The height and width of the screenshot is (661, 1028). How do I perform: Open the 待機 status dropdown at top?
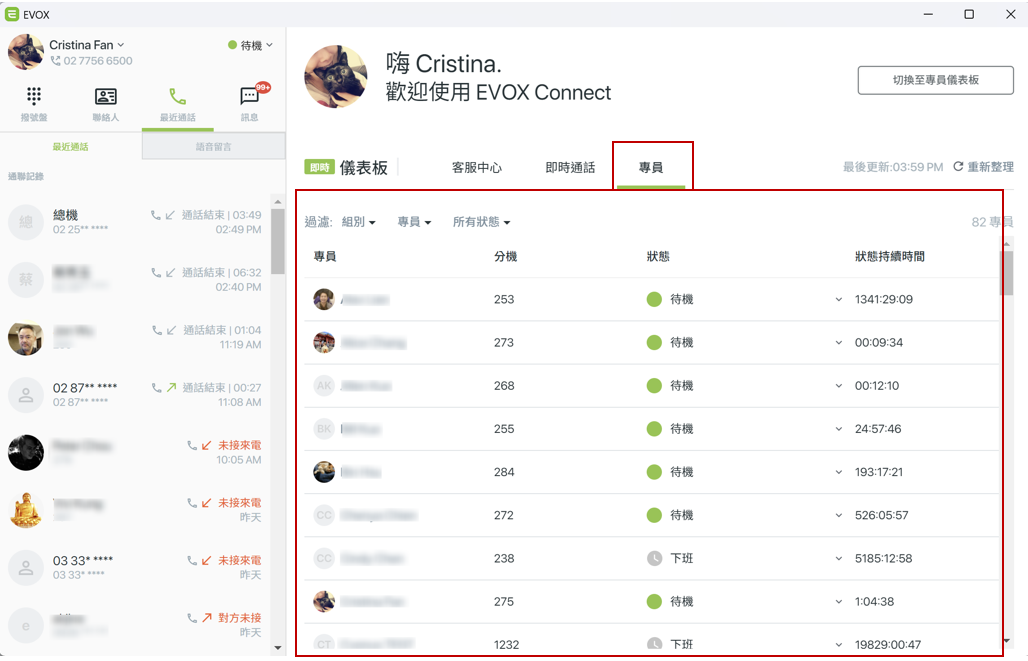click(250, 45)
